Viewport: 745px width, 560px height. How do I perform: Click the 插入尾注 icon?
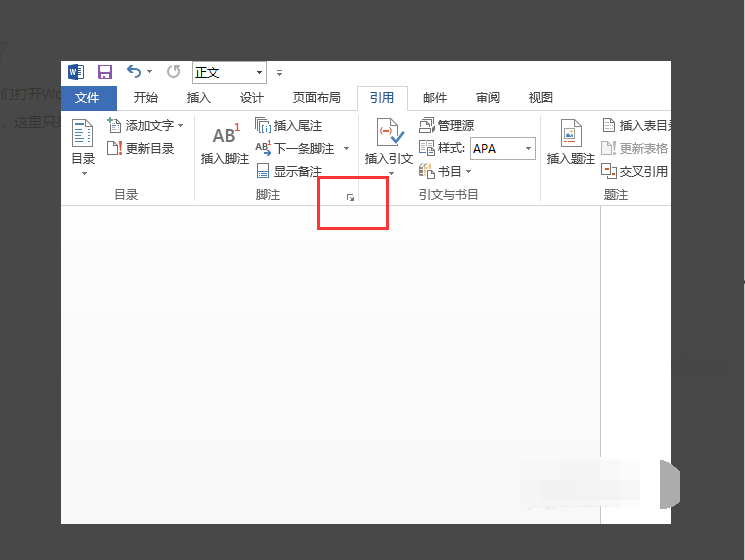(263, 125)
